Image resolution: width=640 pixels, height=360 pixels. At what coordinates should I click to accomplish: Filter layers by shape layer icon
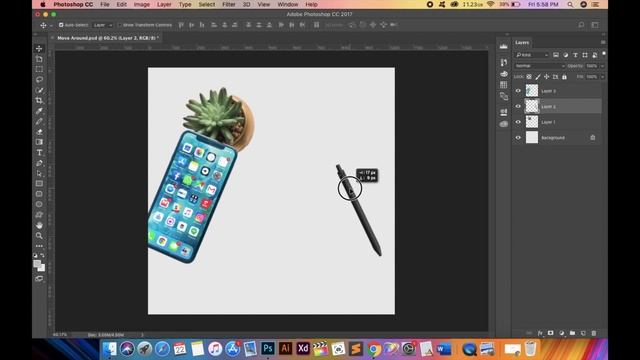point(585,55)
